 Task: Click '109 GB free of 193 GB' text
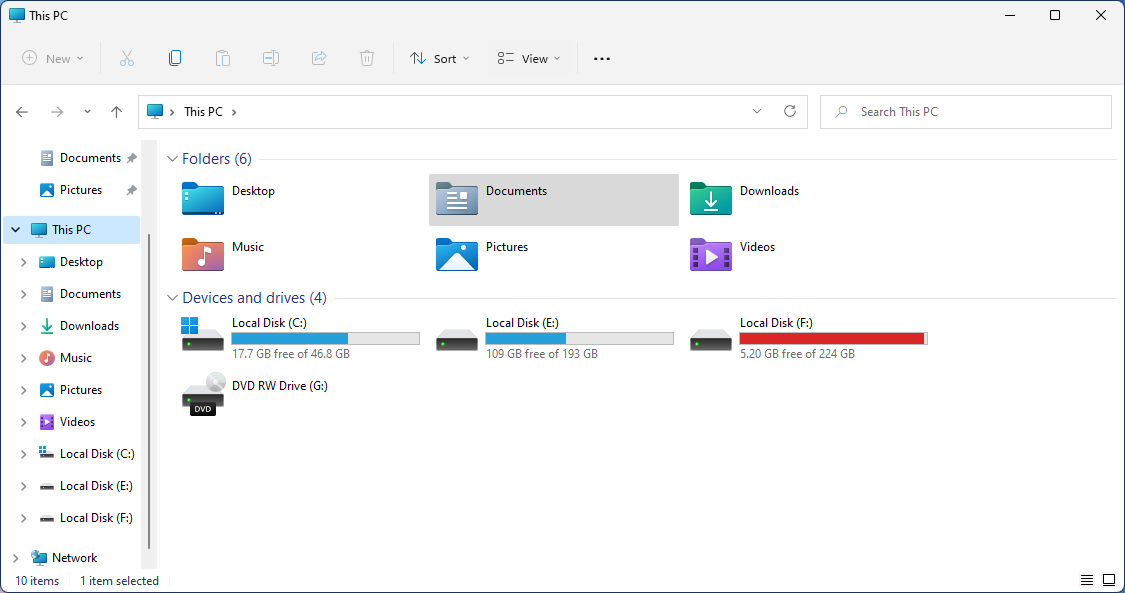click(542, 354)
